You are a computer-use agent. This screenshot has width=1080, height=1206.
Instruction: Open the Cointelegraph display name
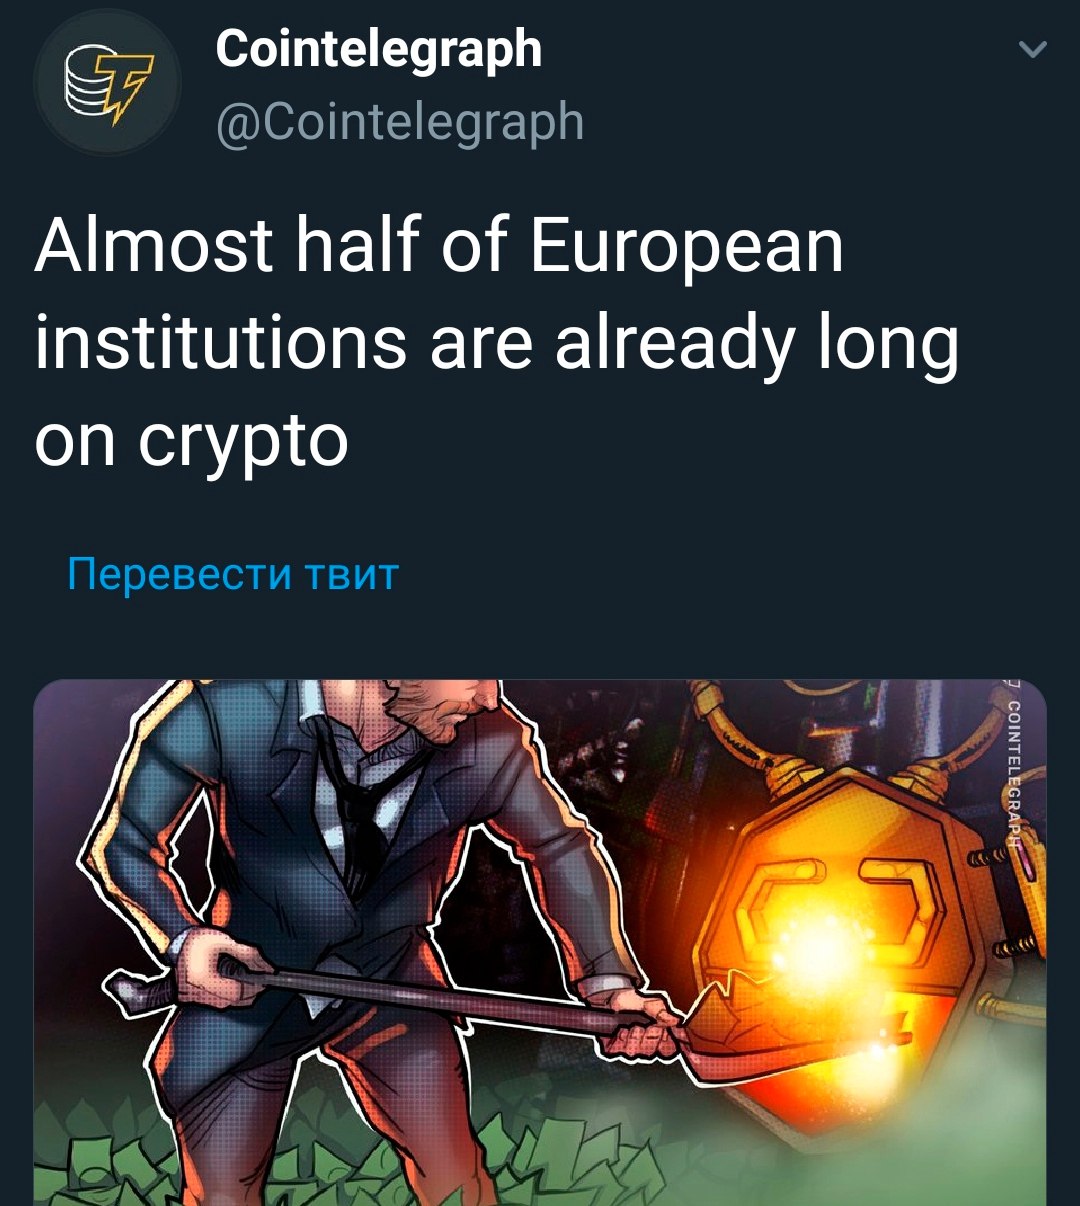coord(378,48)
